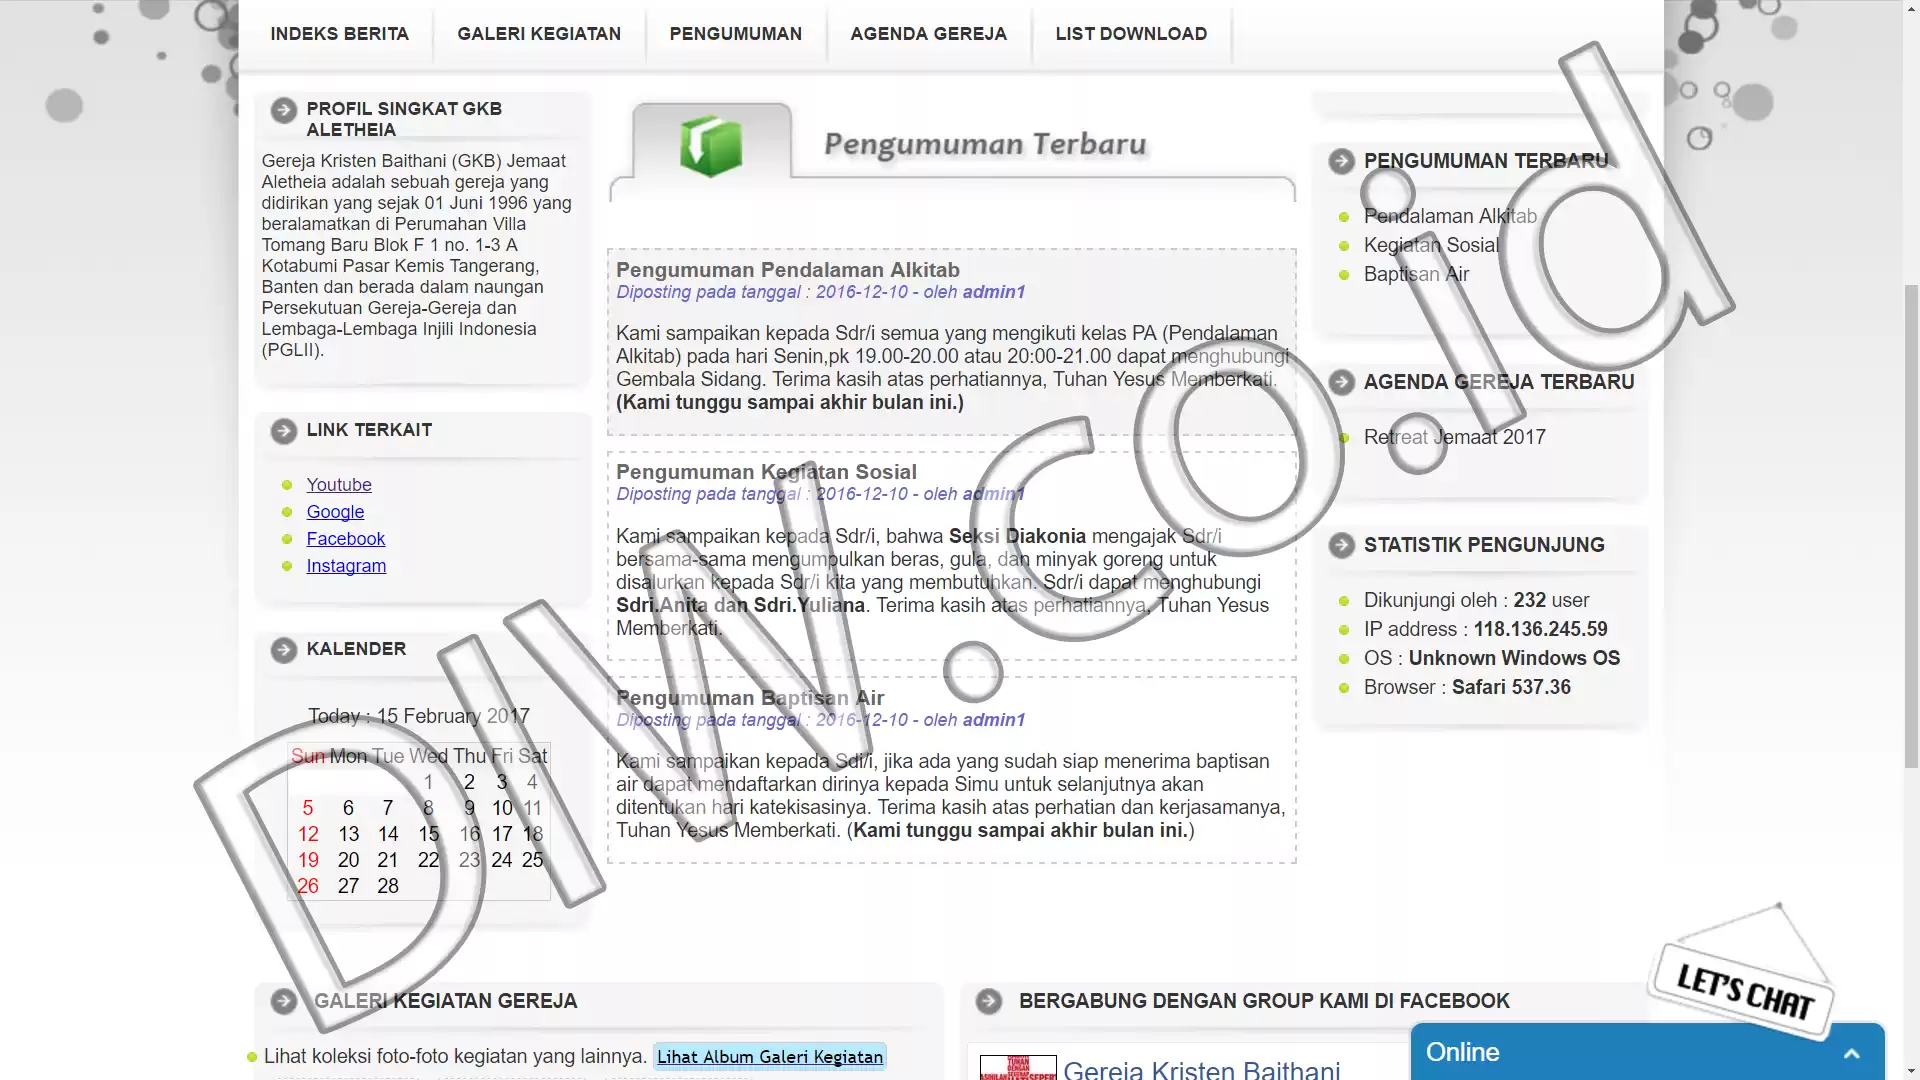Viewport: 1920px width, 1080px height.
Task: Open Kegiatan Sosial in the sidebar list
Action: (x=1431, y=245)
